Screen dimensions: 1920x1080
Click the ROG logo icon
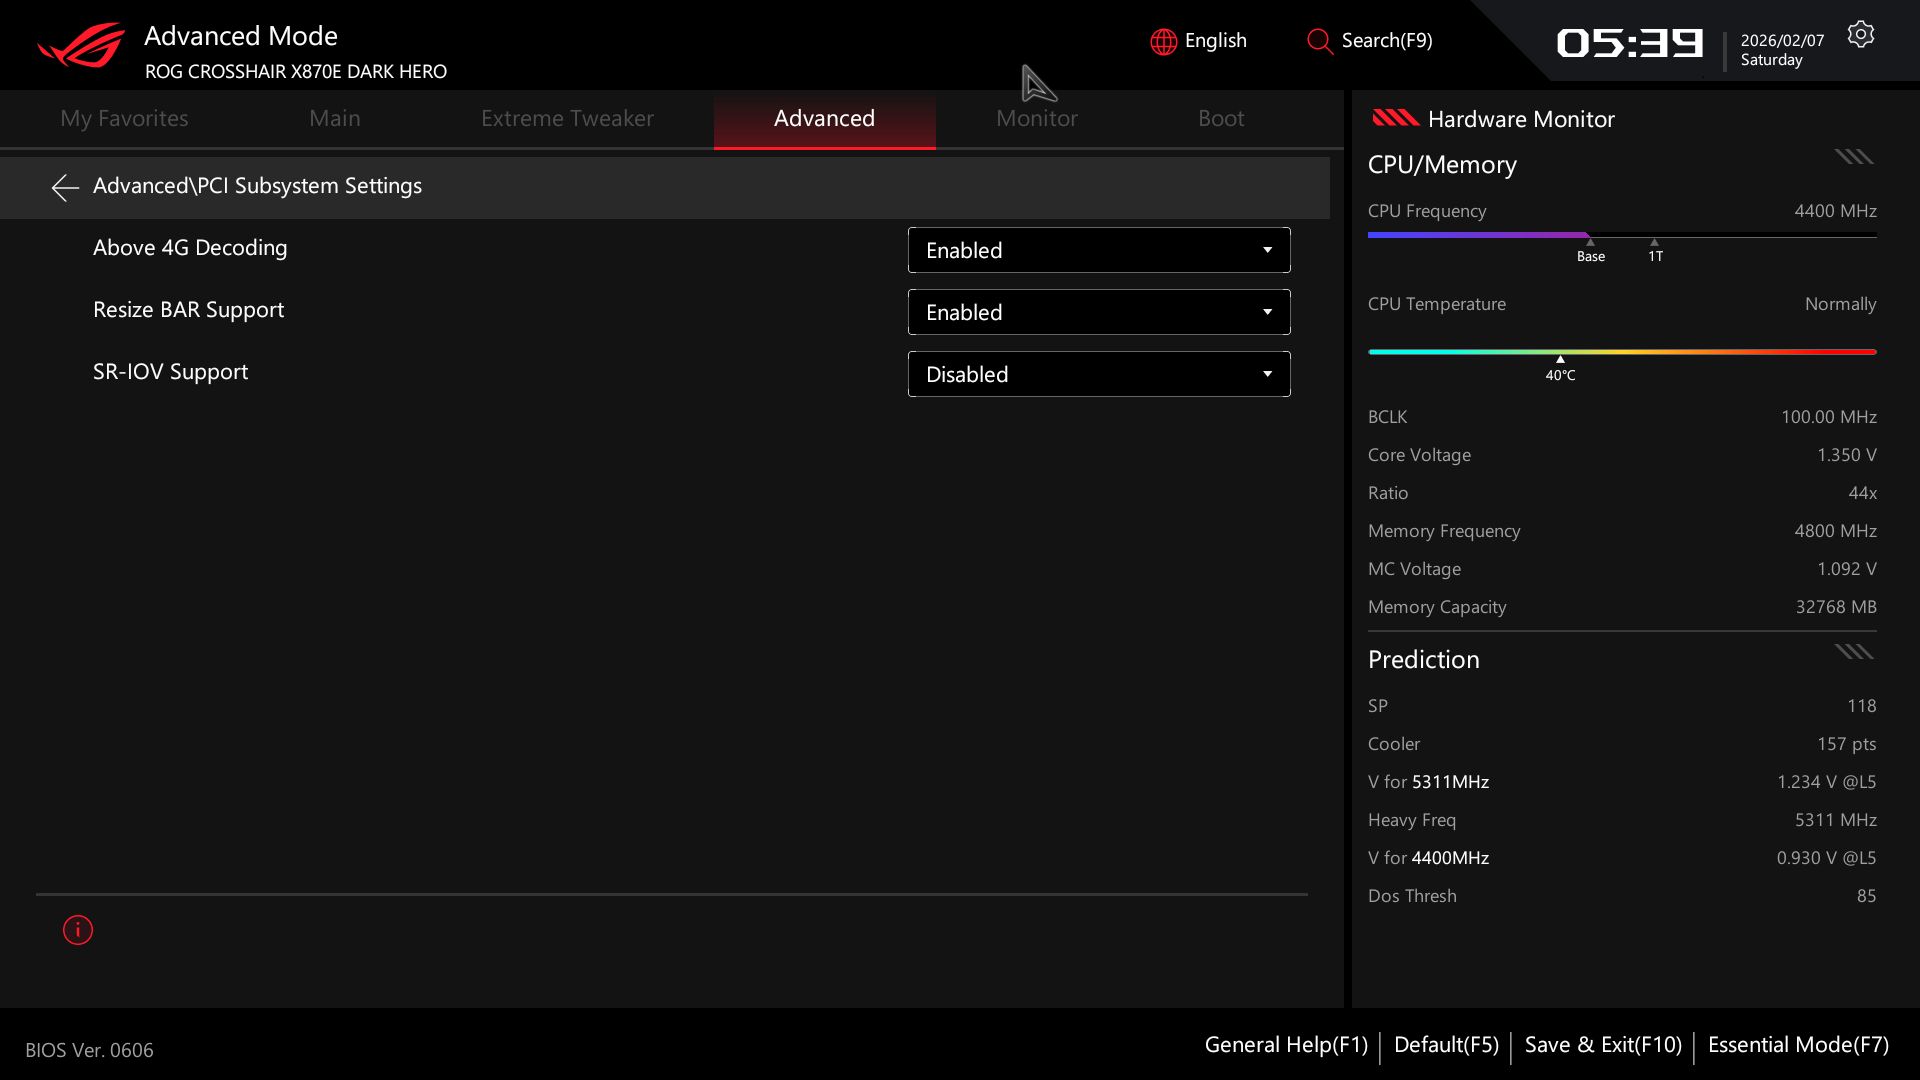[x=81, y=46]
